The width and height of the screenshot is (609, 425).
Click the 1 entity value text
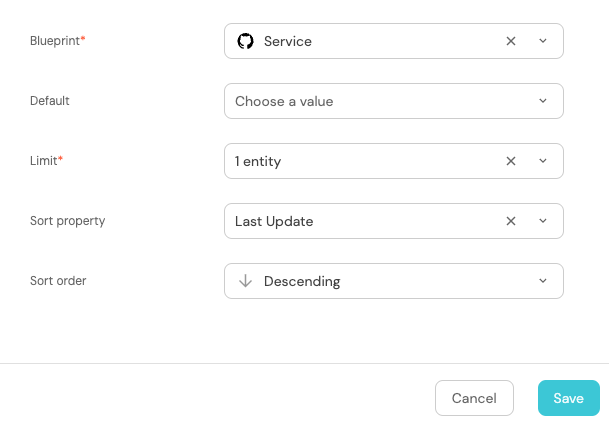[258, 161]
